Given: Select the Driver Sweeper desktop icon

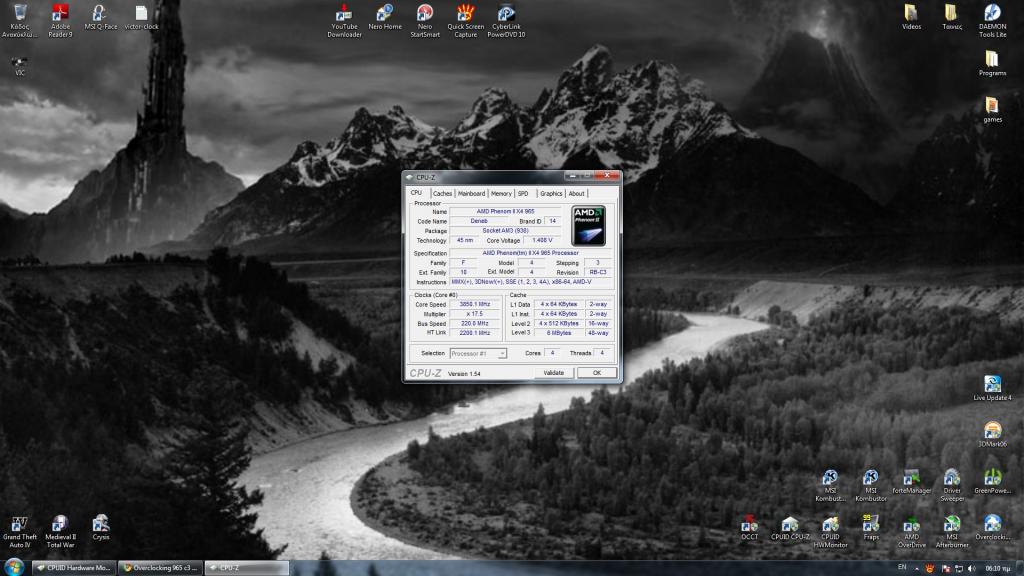Looking at the screenshot, I should coord(952,478).
